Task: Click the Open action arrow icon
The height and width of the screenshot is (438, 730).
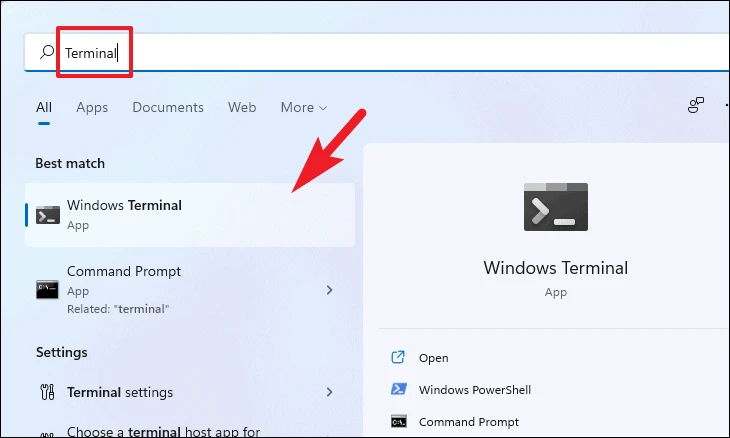Action: pos(398,357)
